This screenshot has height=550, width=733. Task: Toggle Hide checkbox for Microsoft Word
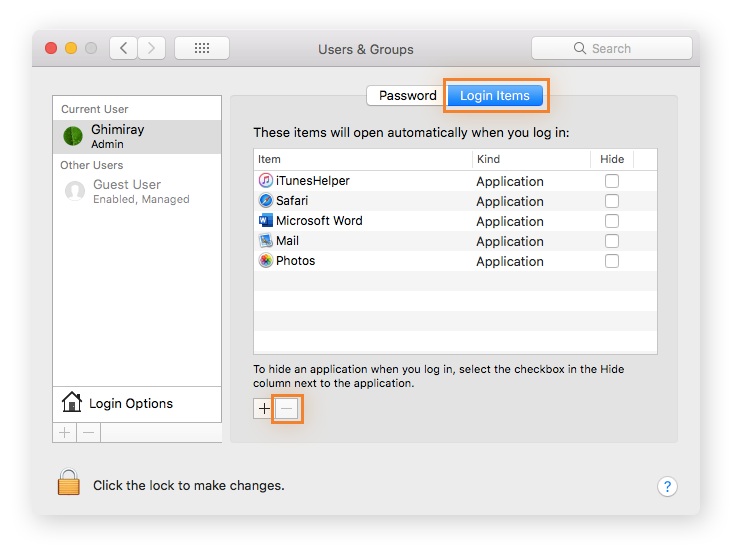pos(612,221)
